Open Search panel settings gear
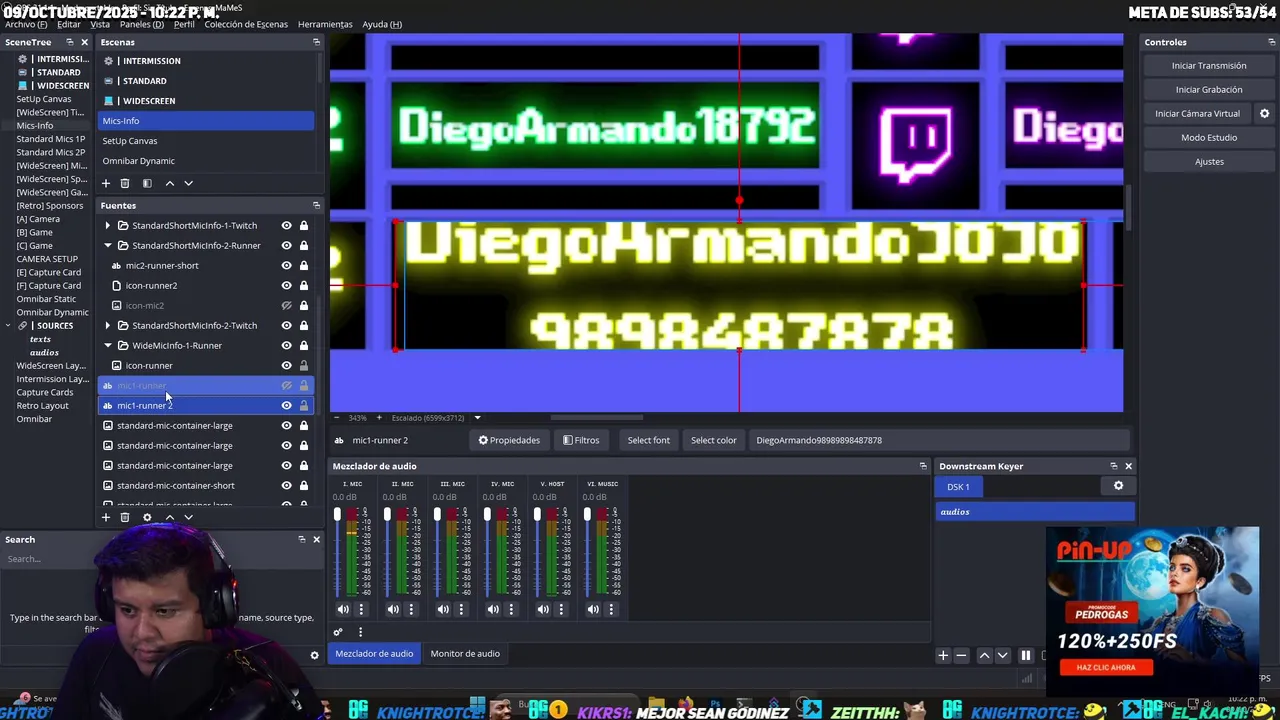Image resolution: width=1280 pixels, height=720 pixels. pyautogui.click(x=314, y=656)
